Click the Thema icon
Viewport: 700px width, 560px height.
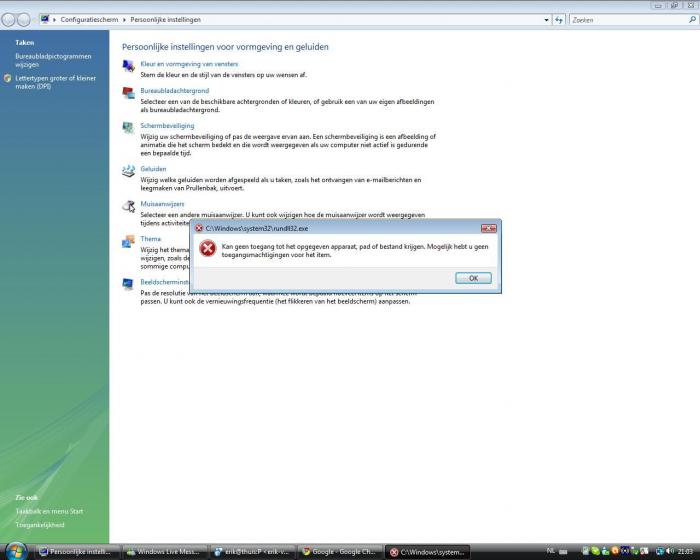coord(129,241)
